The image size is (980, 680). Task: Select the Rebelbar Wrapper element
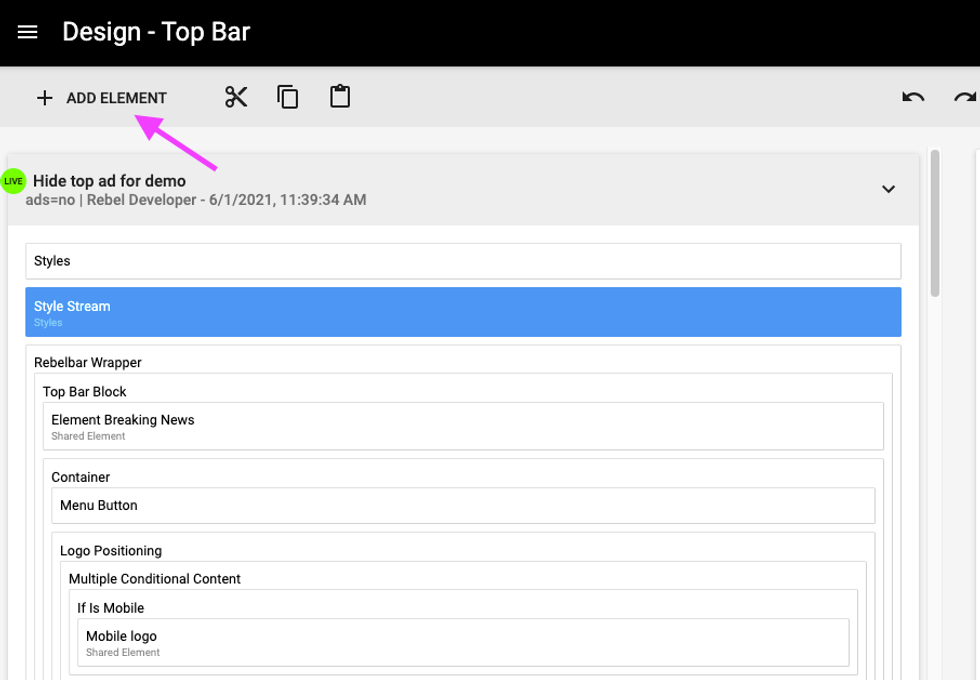pos(88,362)
